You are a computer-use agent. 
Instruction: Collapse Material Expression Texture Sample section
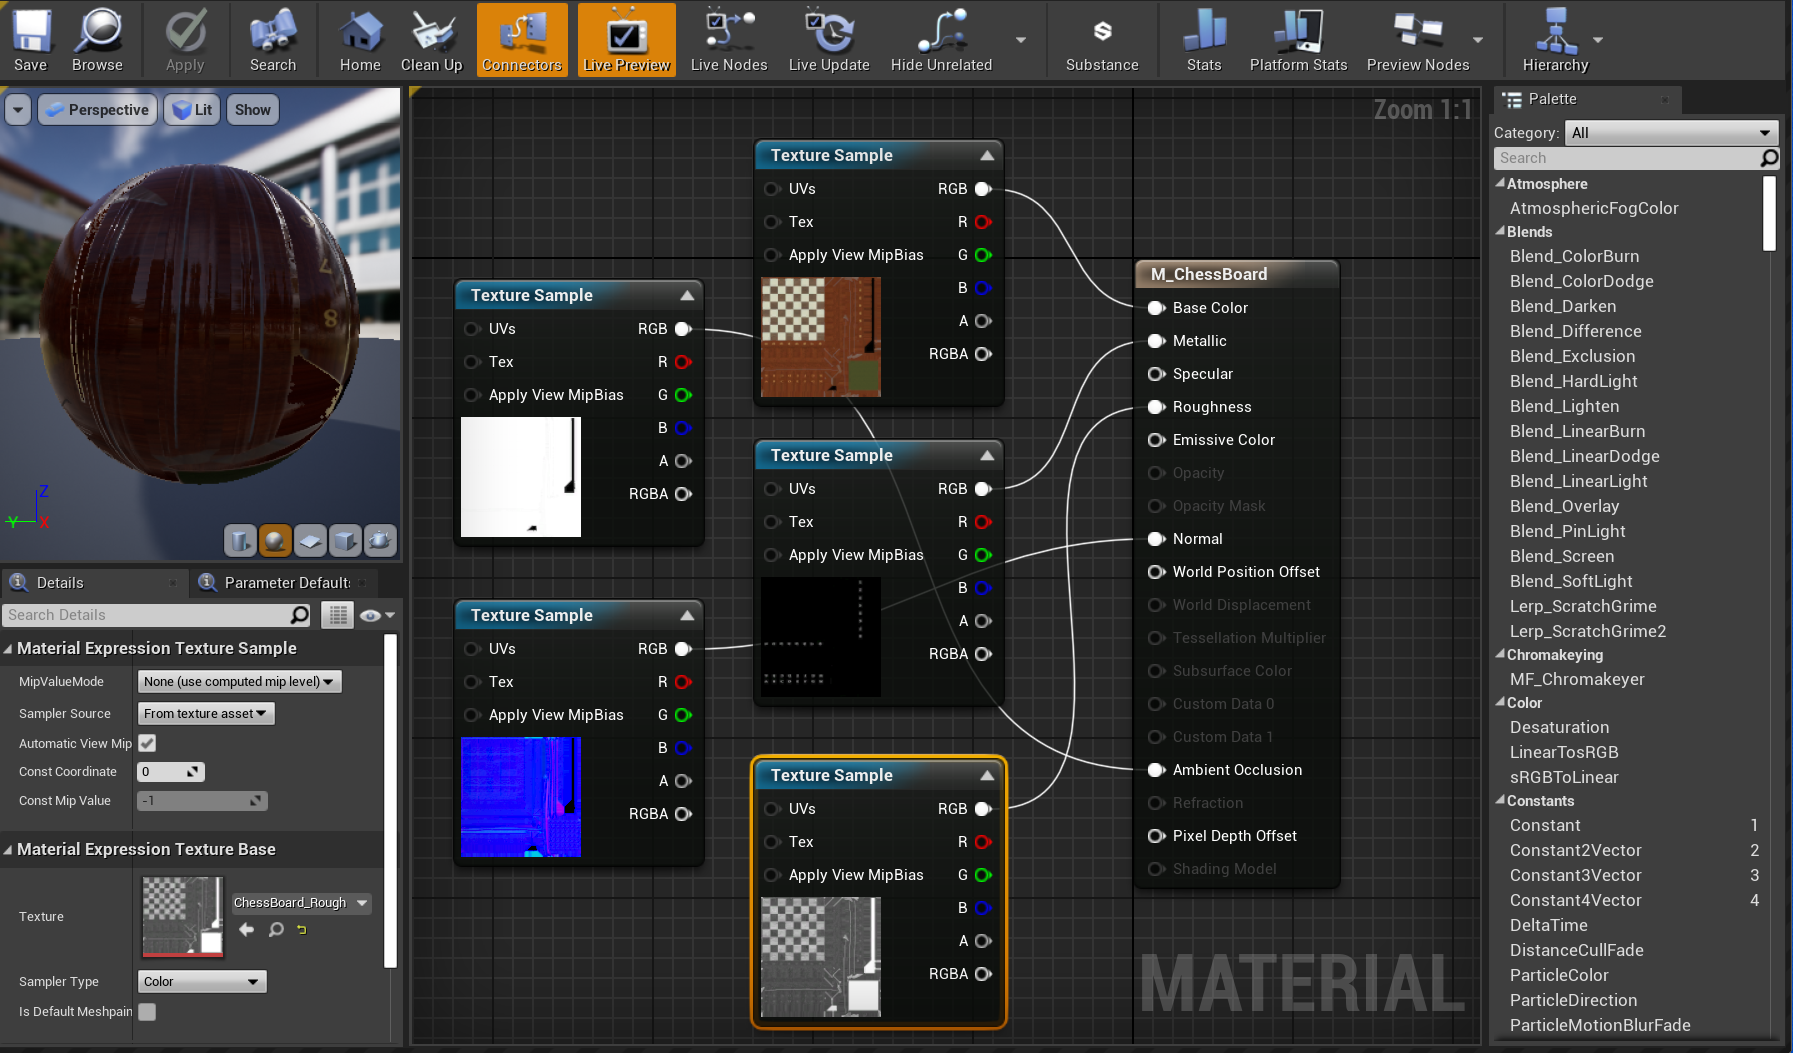click(8, 649)
